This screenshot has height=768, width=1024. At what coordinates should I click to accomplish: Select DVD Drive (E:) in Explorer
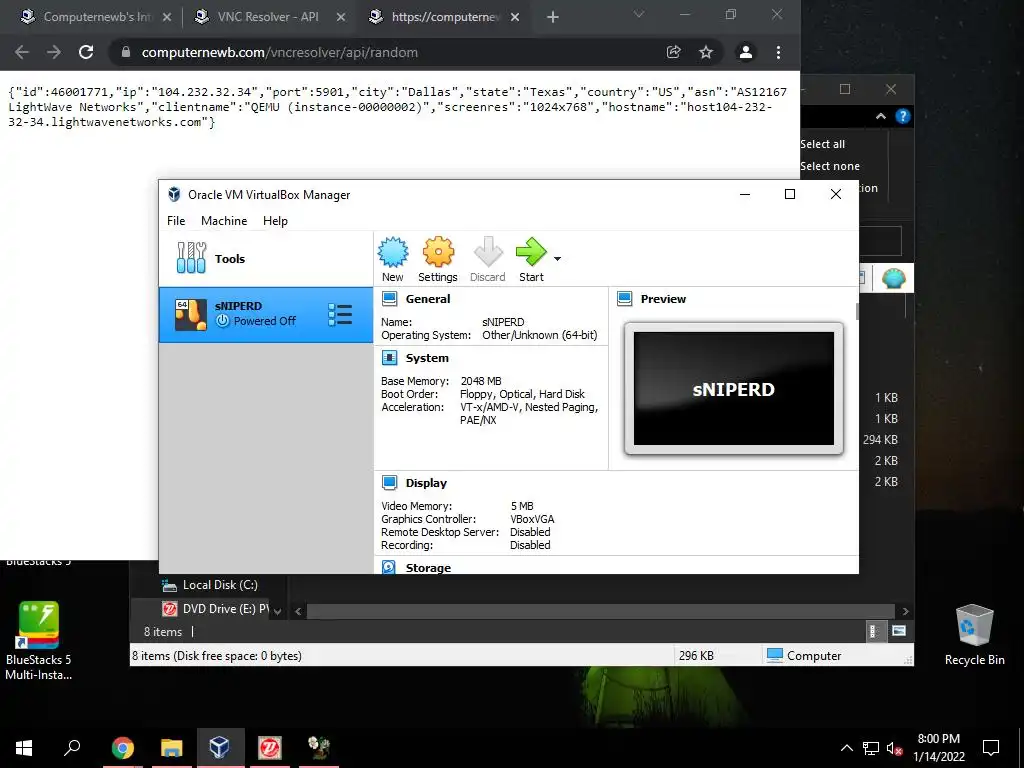[215, 609]
